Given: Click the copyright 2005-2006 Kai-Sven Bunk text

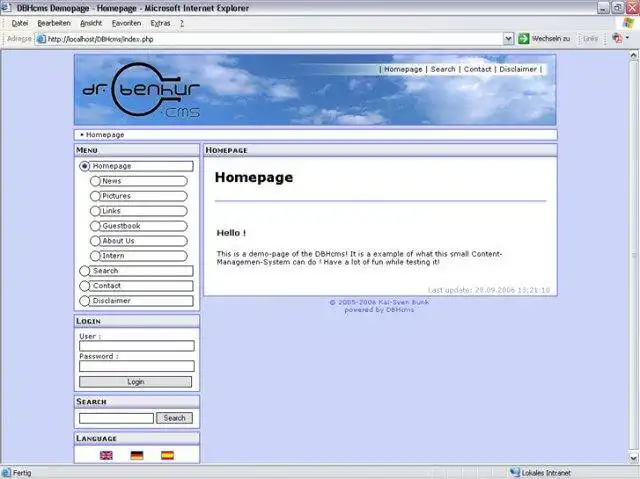Looking at the screenshot, I should coord(379,302).
